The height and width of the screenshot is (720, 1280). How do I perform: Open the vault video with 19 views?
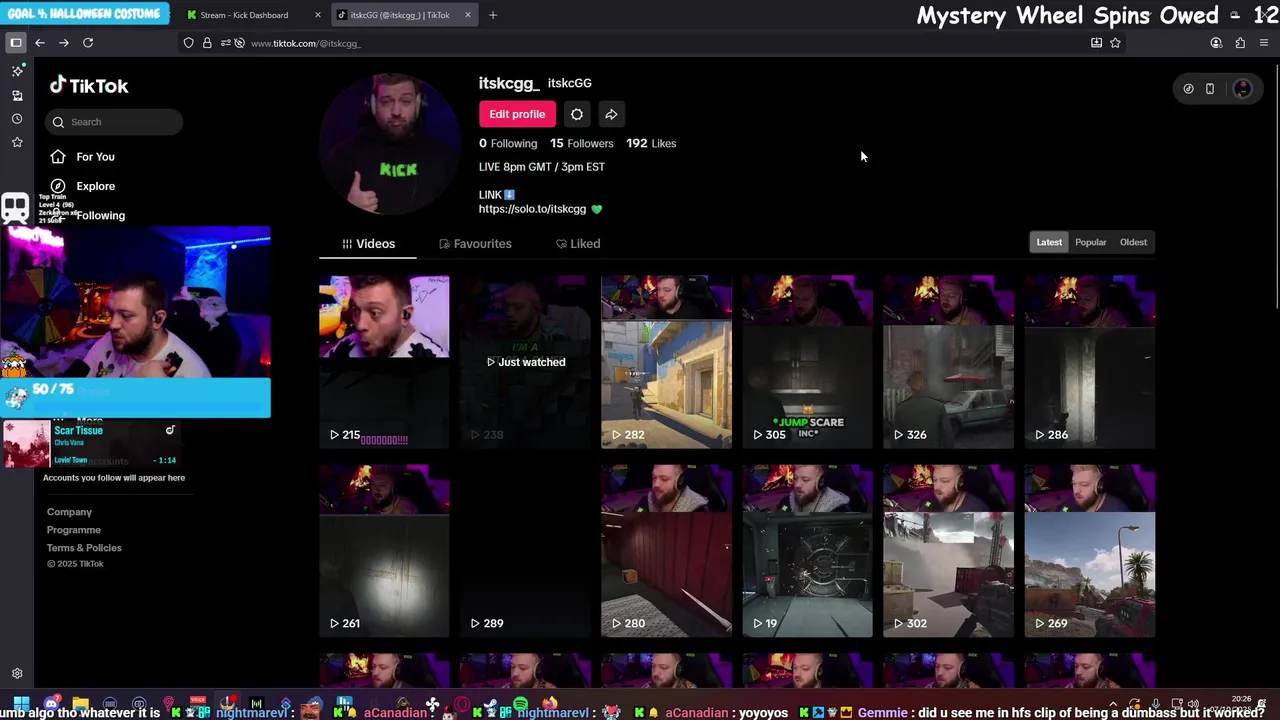pyautogui.click(x=807, y=551)
